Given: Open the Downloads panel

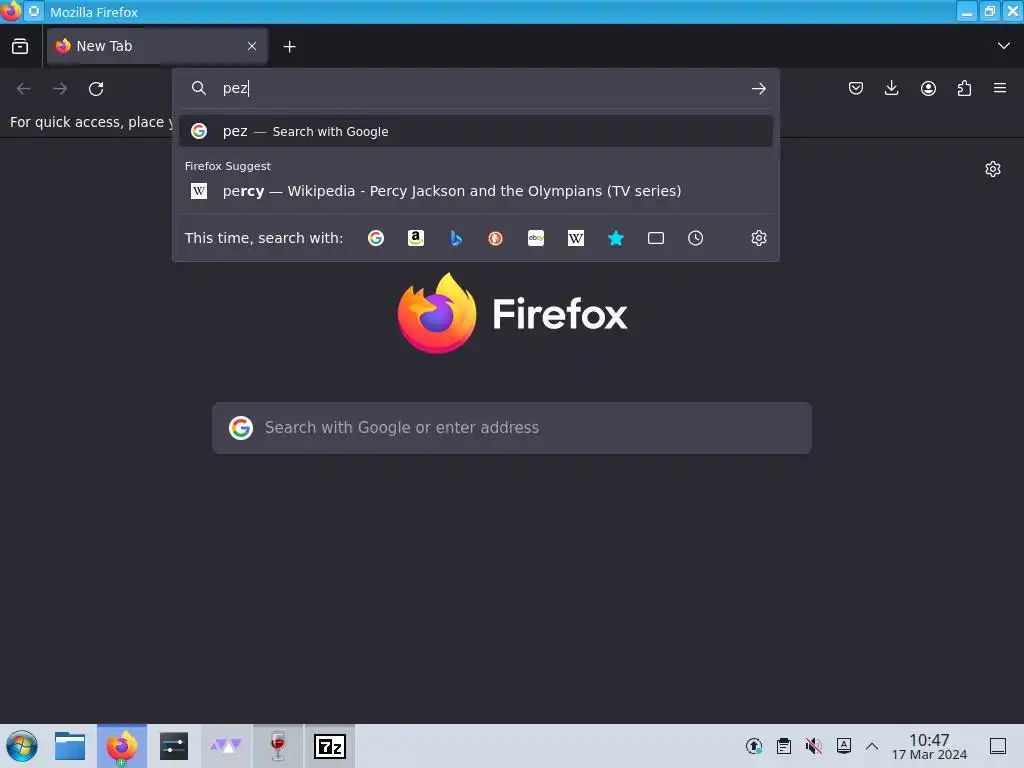Looking at the screenshot, I should (x=891, y=88).
